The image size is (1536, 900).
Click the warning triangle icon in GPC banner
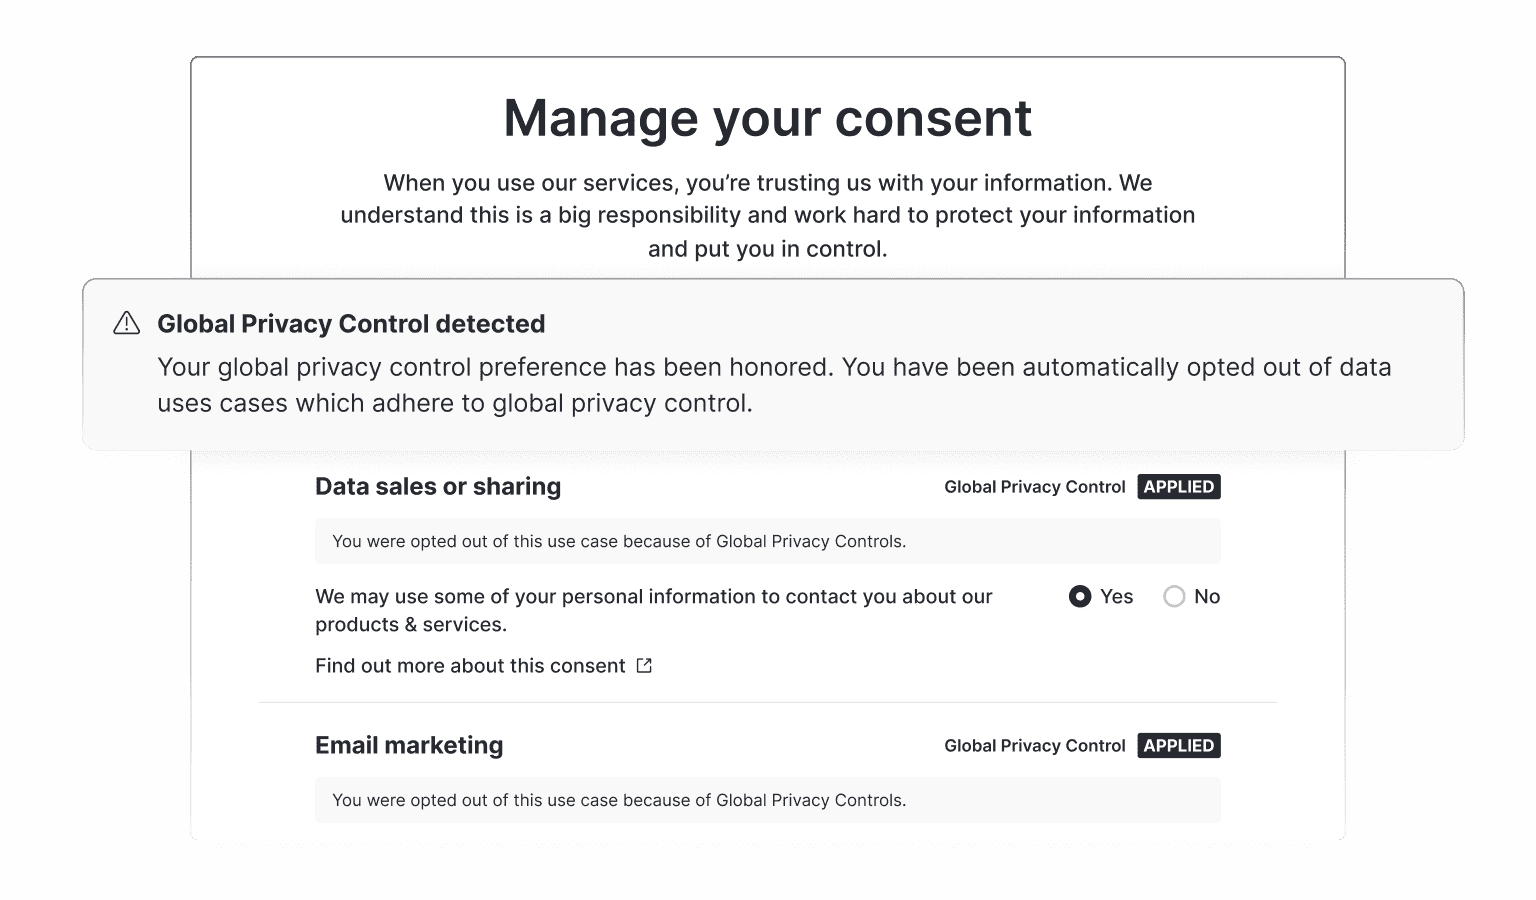tap(126, 323)
